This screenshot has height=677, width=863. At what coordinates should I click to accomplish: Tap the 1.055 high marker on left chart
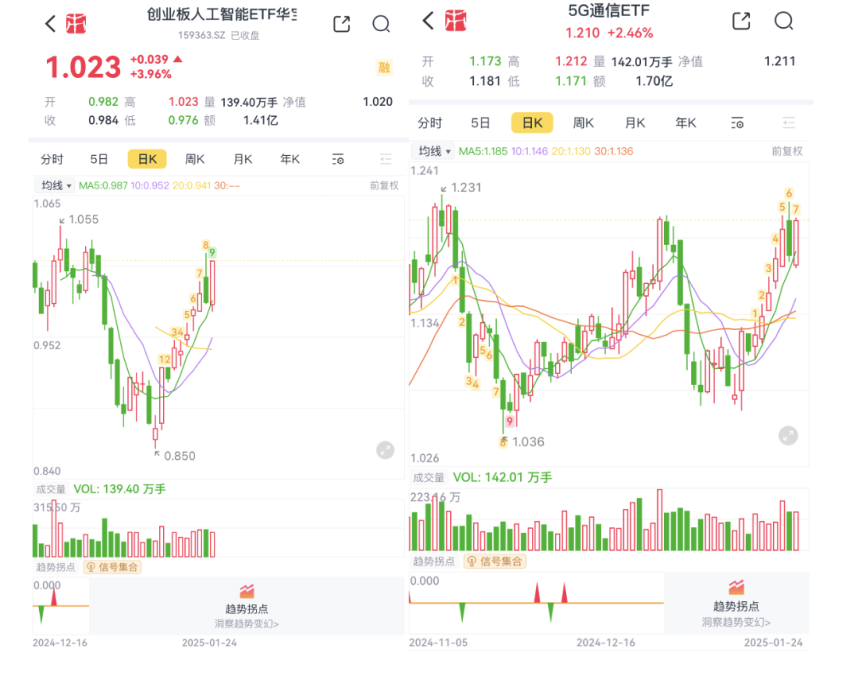[x=84, y=220]
